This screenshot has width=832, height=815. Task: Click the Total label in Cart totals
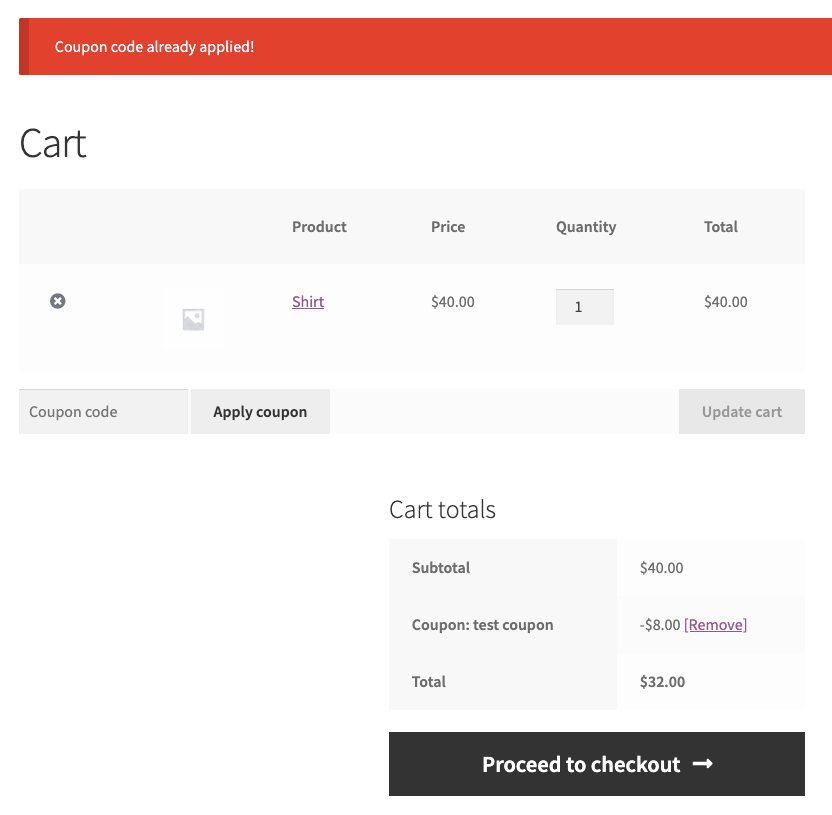click(x=429, y=682)
